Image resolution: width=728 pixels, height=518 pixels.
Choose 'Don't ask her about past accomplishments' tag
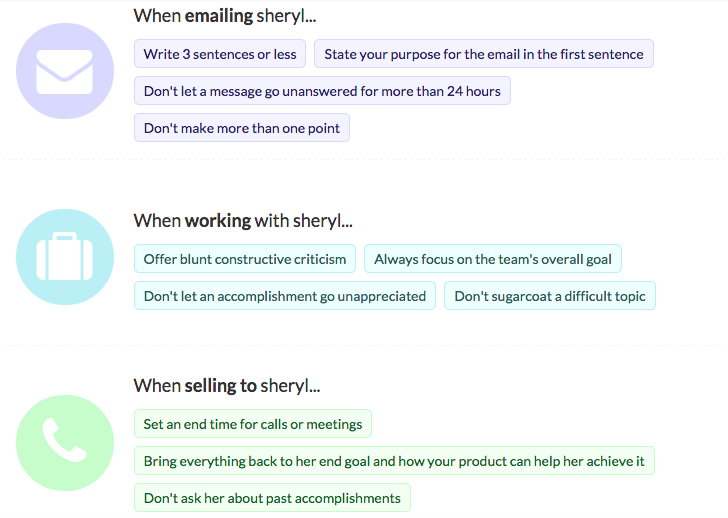[272, 498]
